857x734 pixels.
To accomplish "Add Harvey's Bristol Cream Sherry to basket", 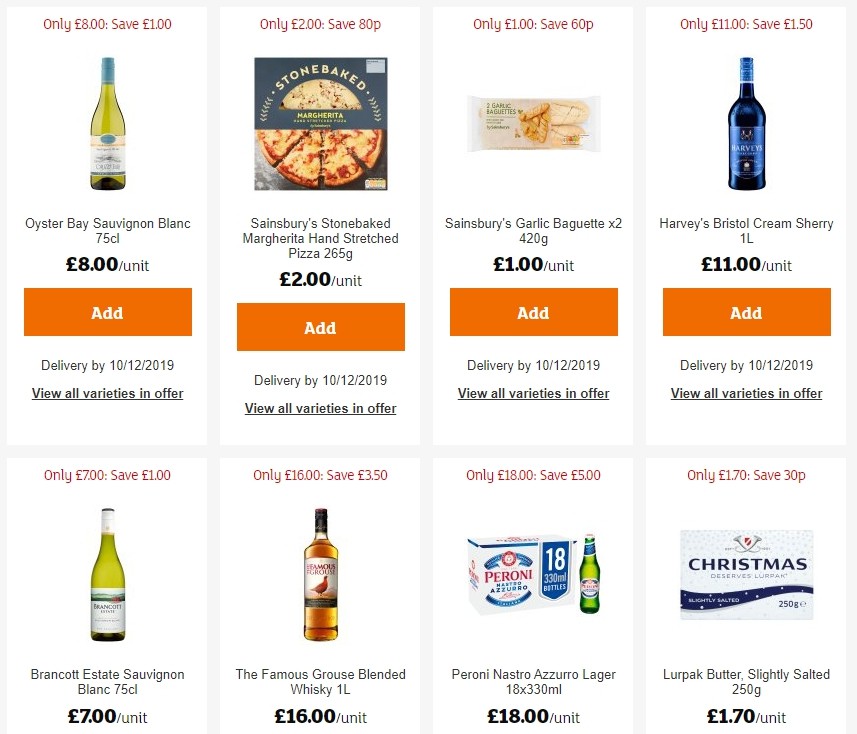I will tap(746, 312).
